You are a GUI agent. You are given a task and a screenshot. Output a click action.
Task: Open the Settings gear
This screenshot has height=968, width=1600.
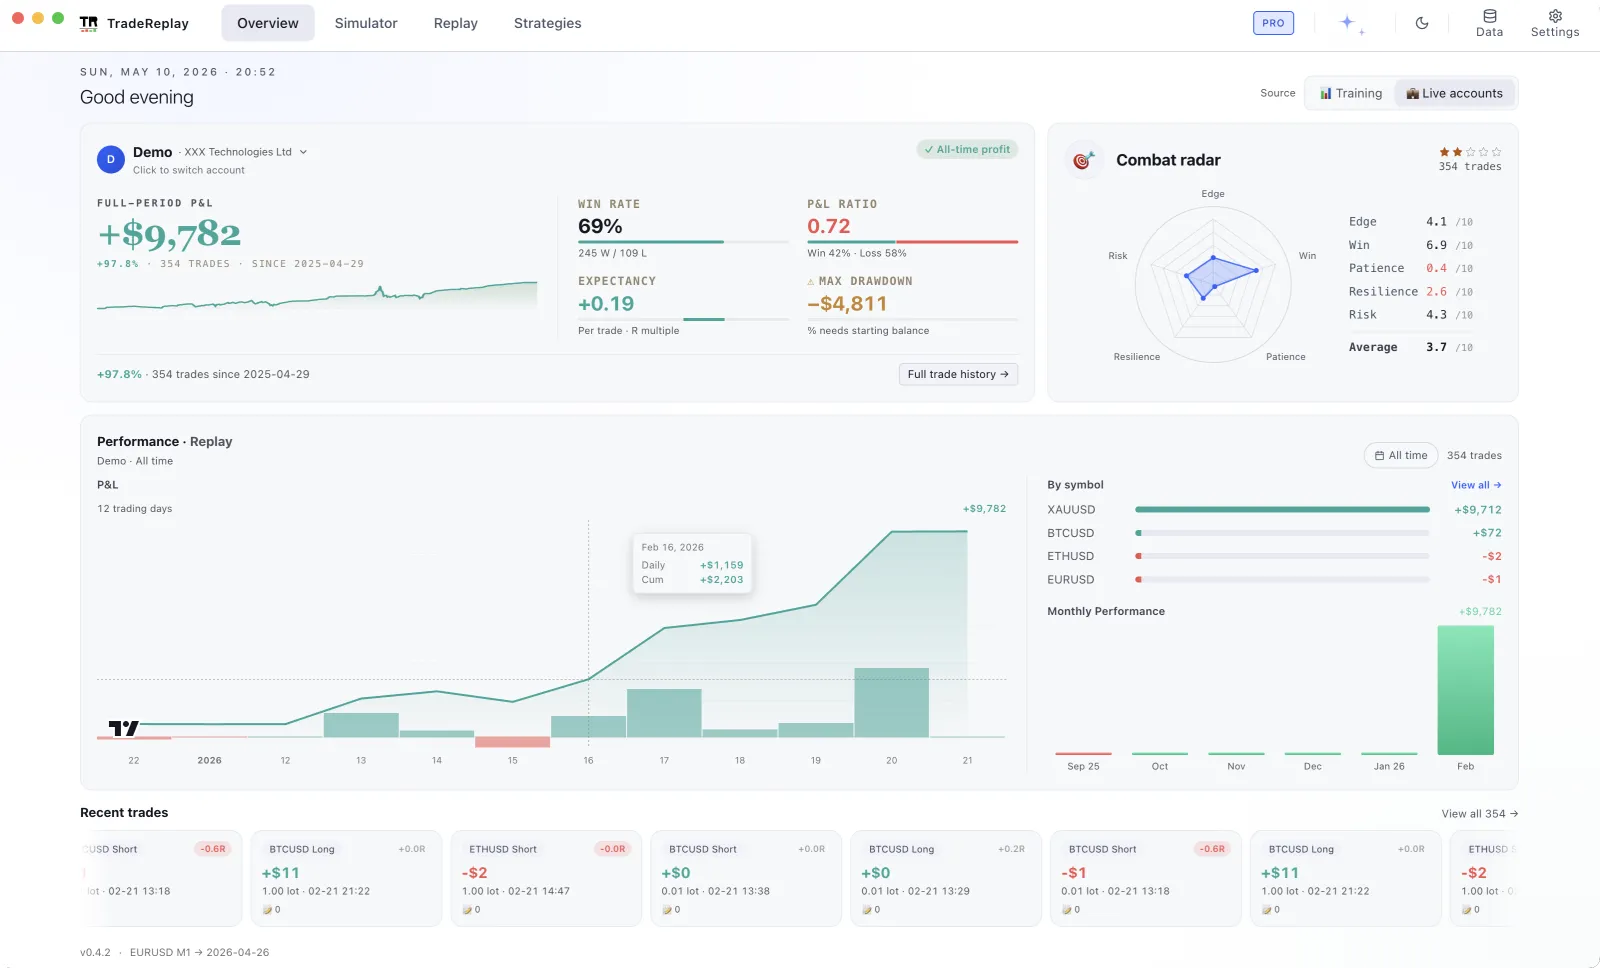[1555, 23]
